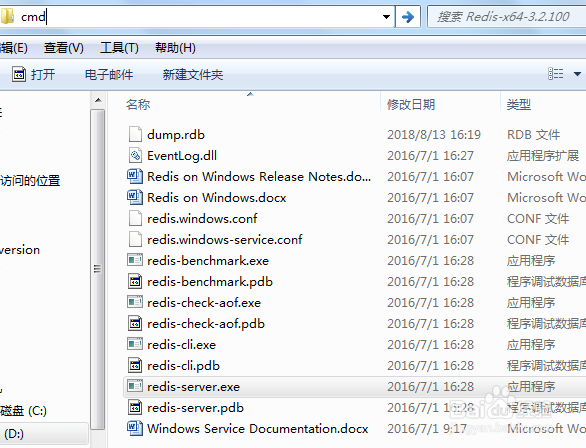
Task: Sort by the 类型 column header
Action: (519, 104)
